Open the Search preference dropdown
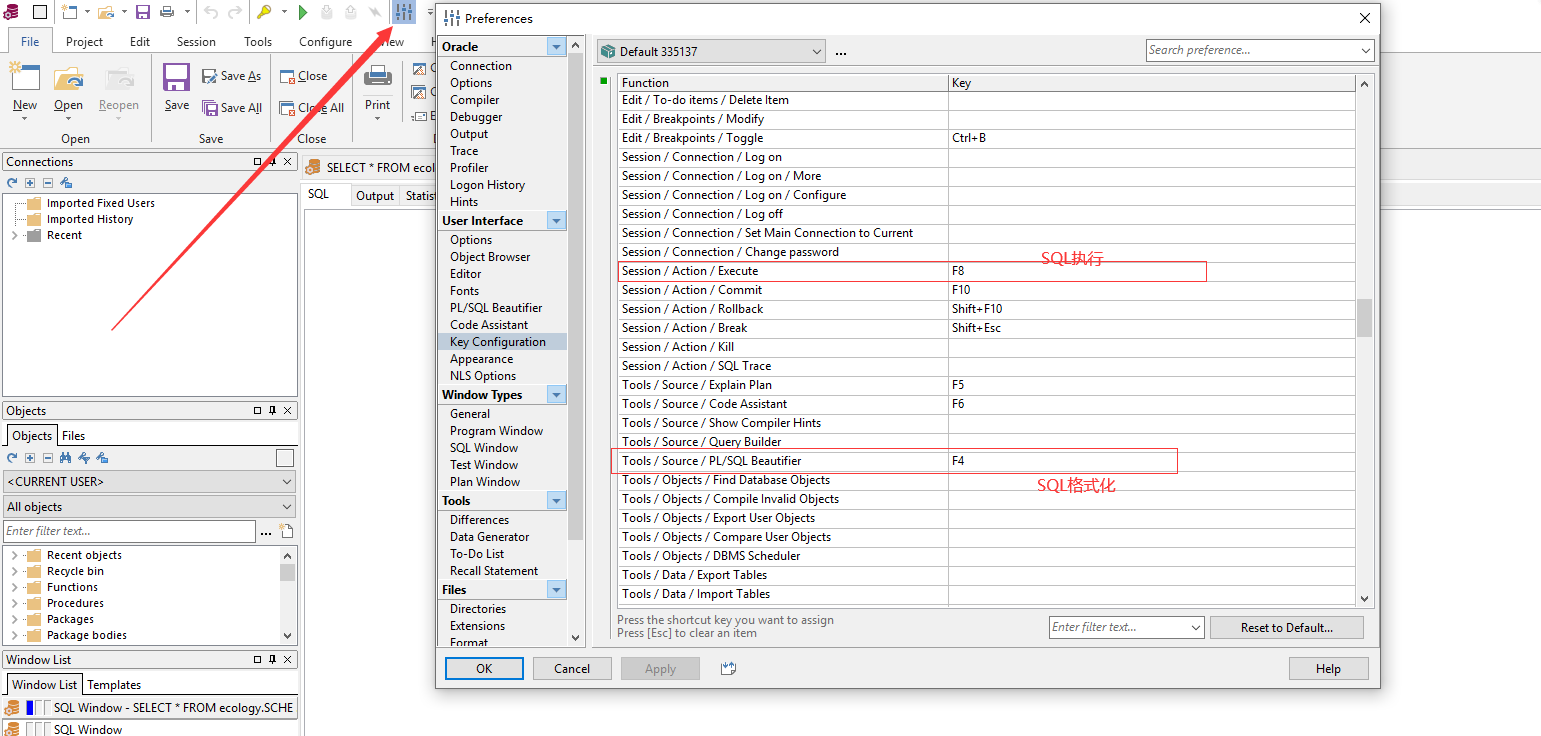The width and height of the screenshot is (1541, 736). (1366, 50)
